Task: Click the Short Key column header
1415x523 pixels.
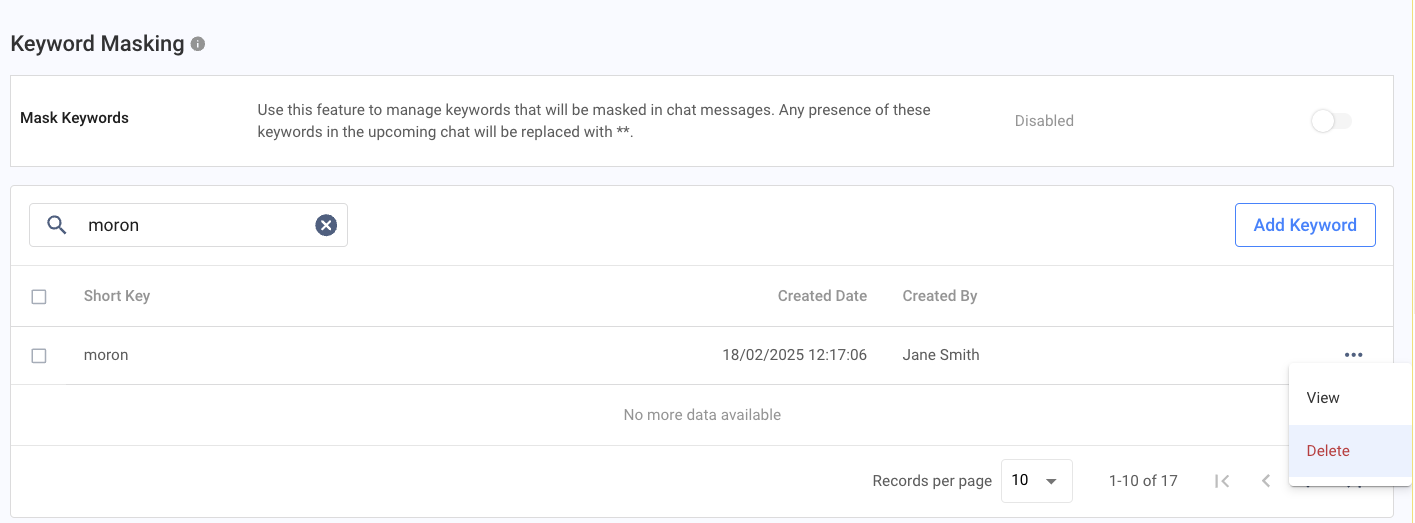Action: (117, 296)
